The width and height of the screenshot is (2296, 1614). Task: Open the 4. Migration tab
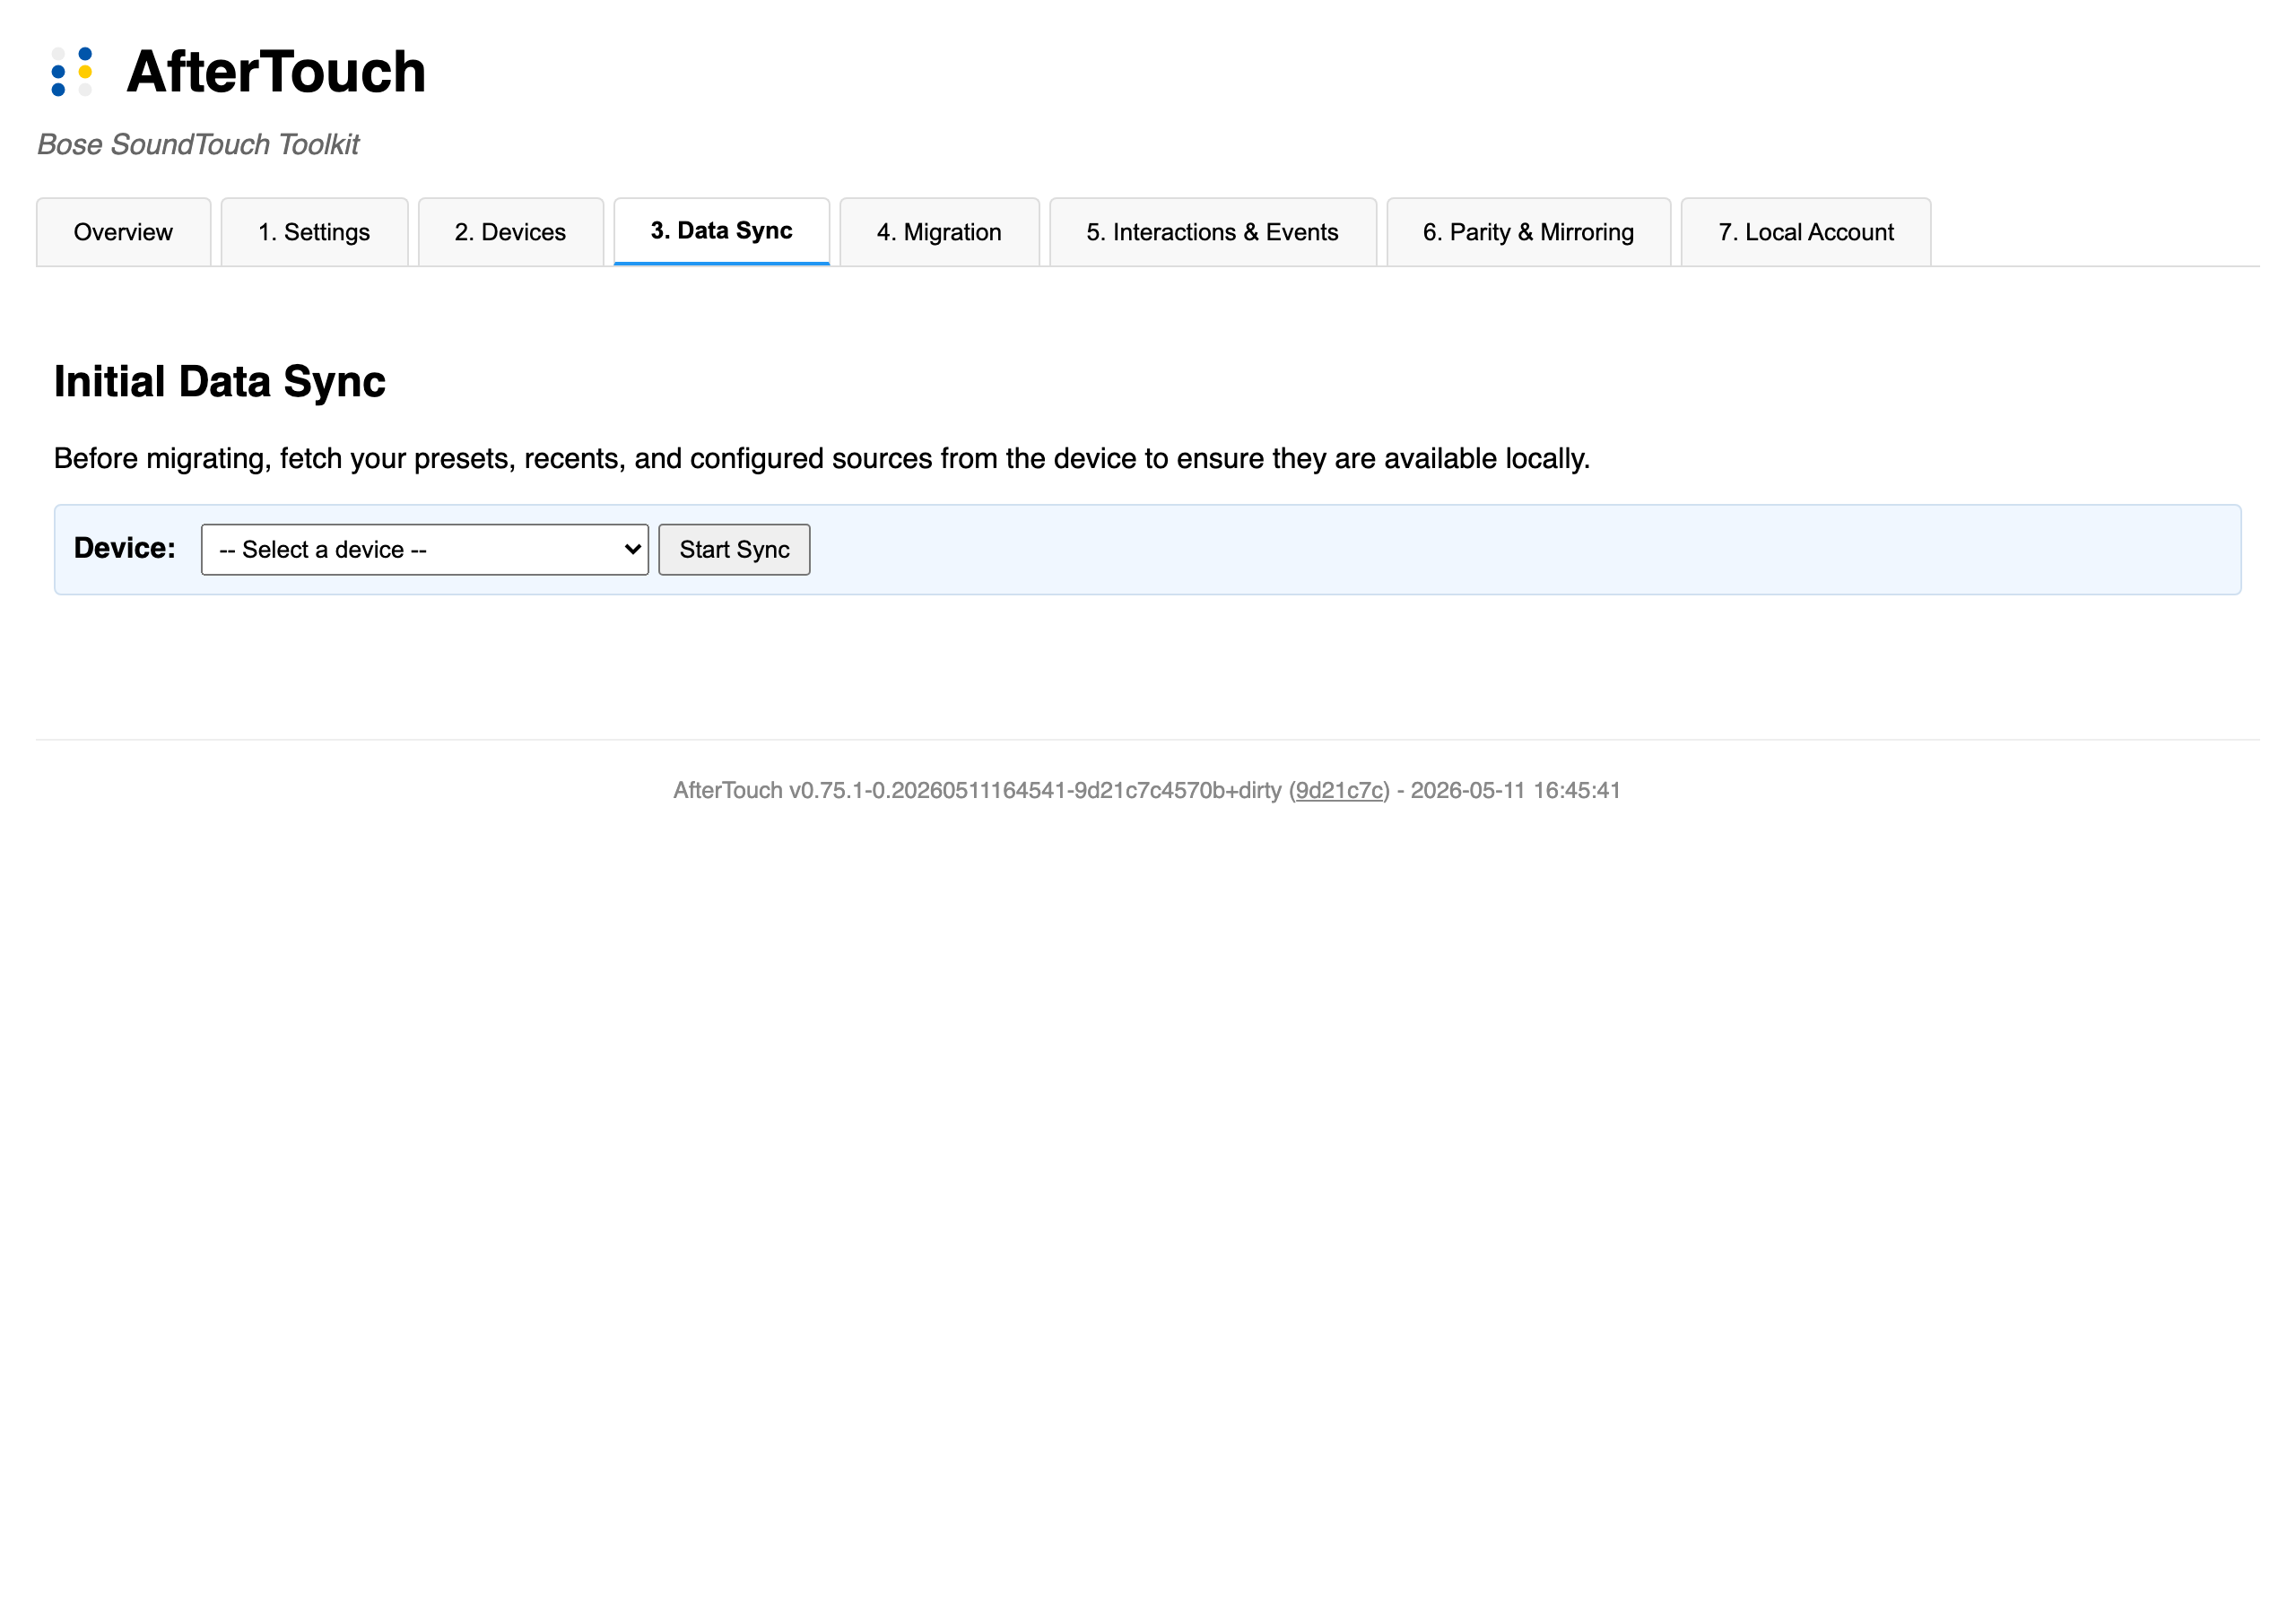click(939, 232)
